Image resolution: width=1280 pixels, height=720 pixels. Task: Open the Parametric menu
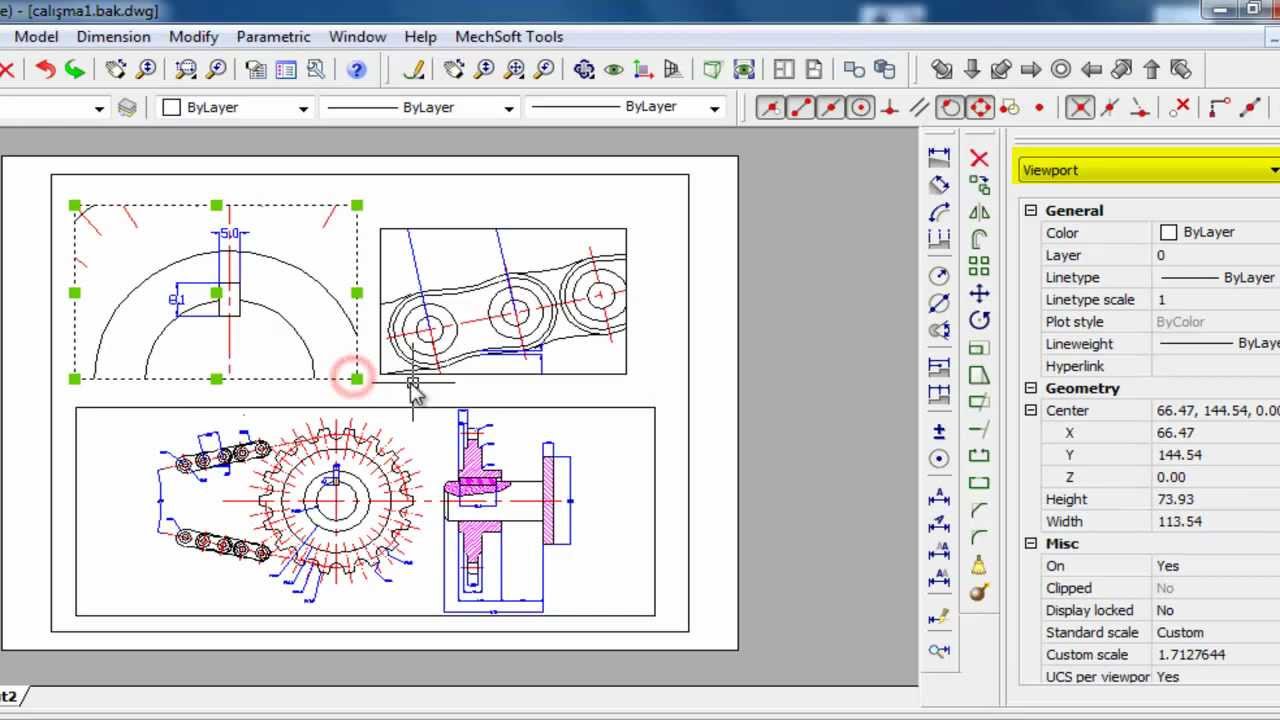[x=273, y=37]
